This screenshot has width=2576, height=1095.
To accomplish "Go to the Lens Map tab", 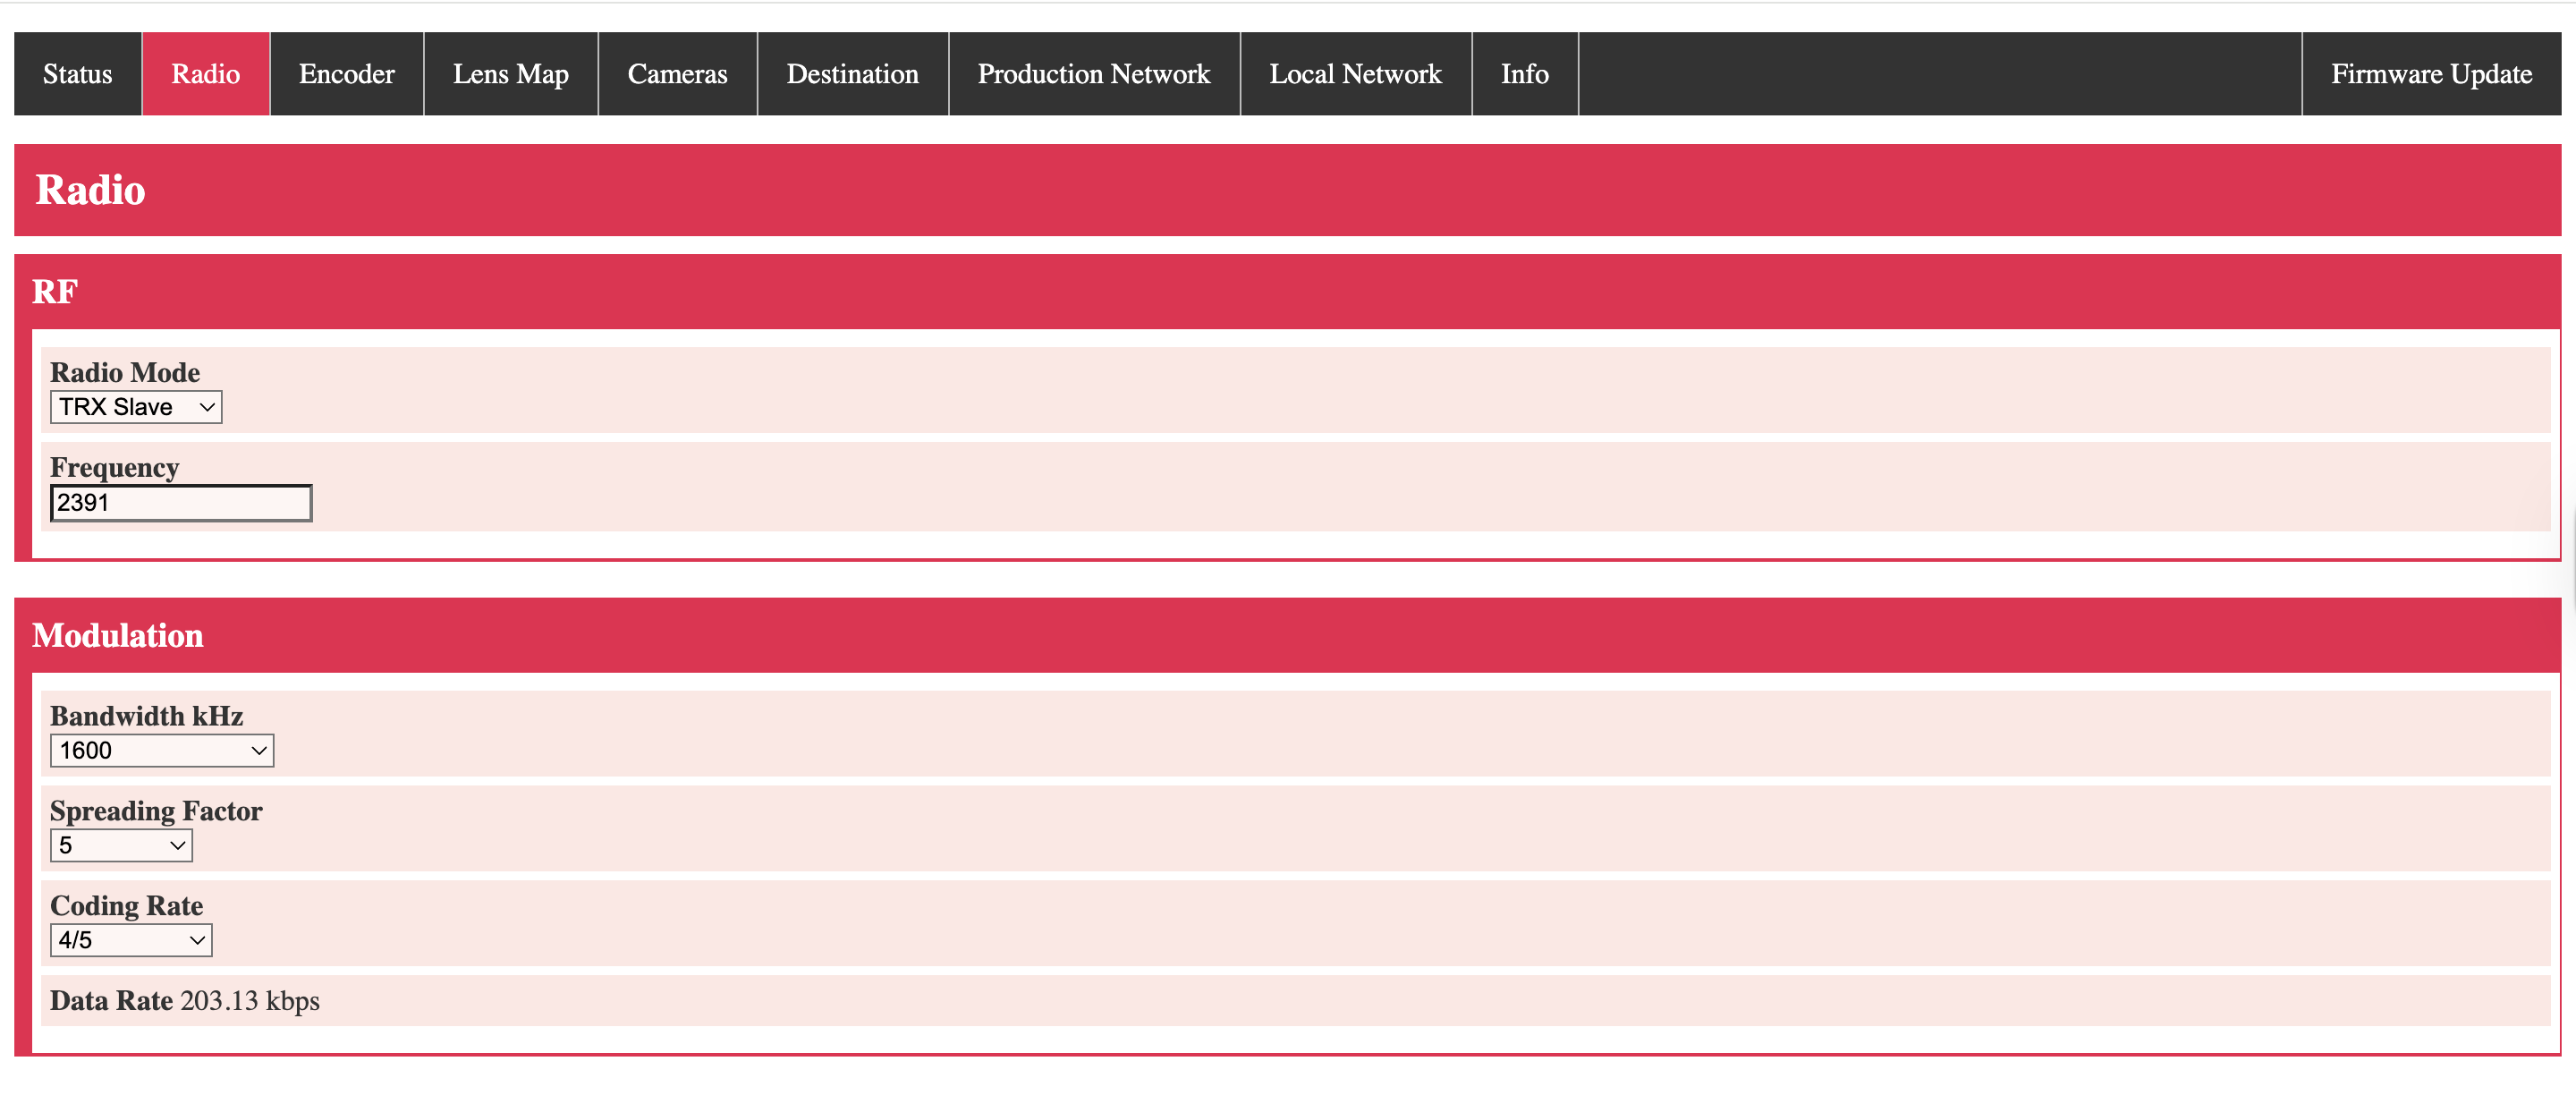I will (510, 74).
